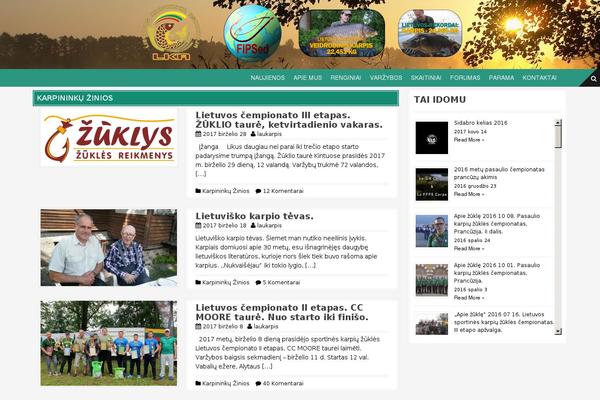Open the FIPSed globe logo
The height and width of the screenshot is (400, 600).
point(253,33)
